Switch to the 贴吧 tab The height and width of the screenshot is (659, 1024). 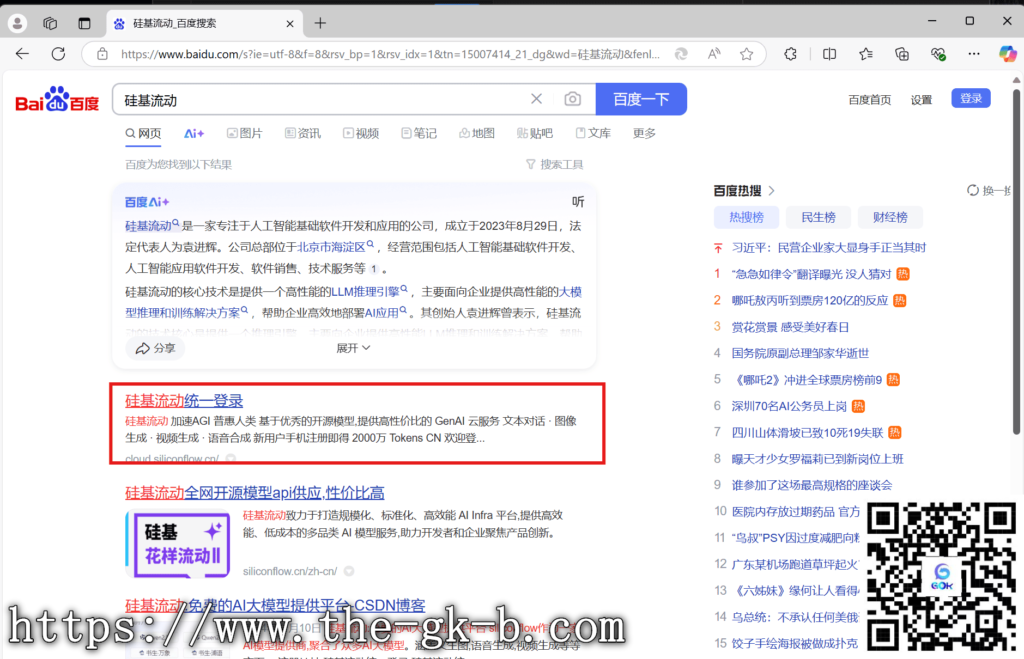pos(534,133)
